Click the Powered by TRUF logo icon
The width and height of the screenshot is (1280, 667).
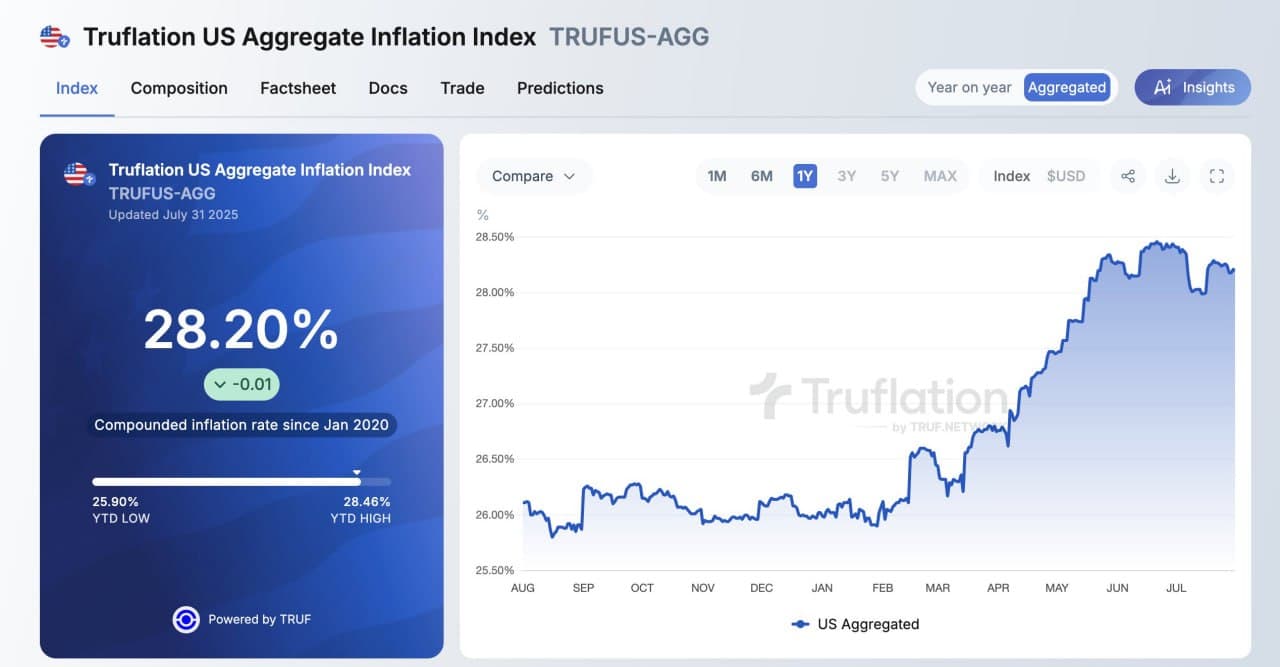point(186,620)
